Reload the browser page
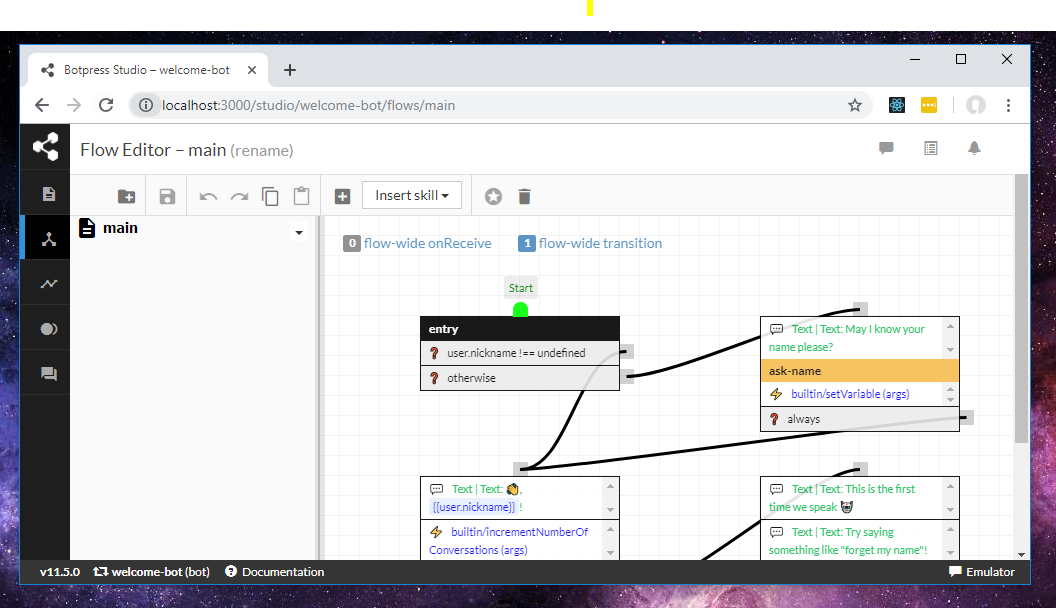Screen dimensions: 1056x608 106,105
